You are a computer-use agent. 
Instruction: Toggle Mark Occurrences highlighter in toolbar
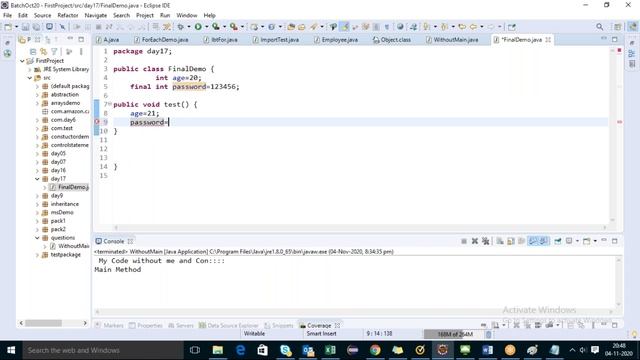click(345, 27)
